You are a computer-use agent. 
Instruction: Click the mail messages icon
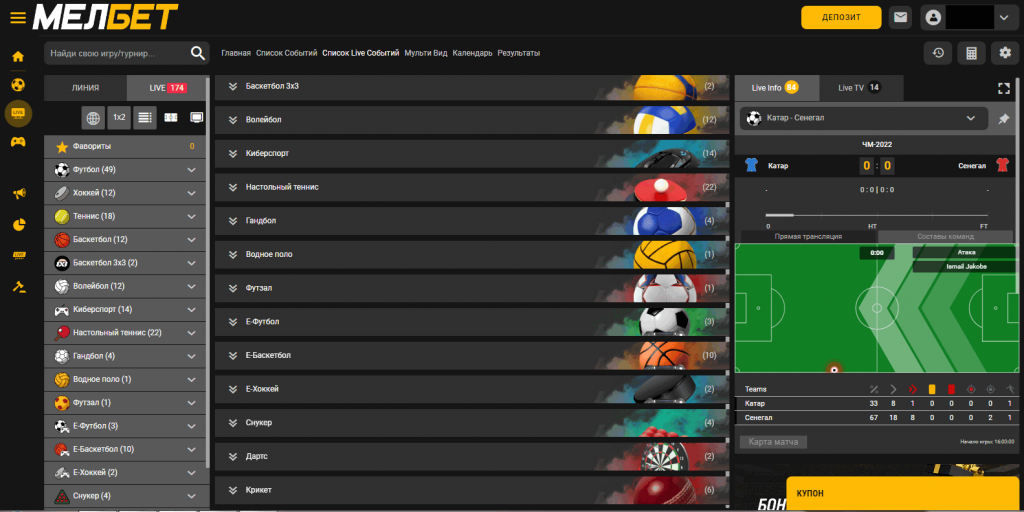901,17
